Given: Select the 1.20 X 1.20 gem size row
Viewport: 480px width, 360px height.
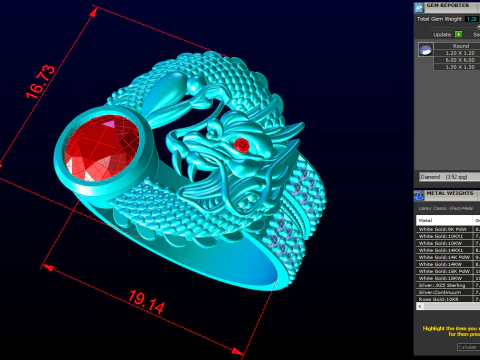Looking at the screenshot, I should click(457, 53).
